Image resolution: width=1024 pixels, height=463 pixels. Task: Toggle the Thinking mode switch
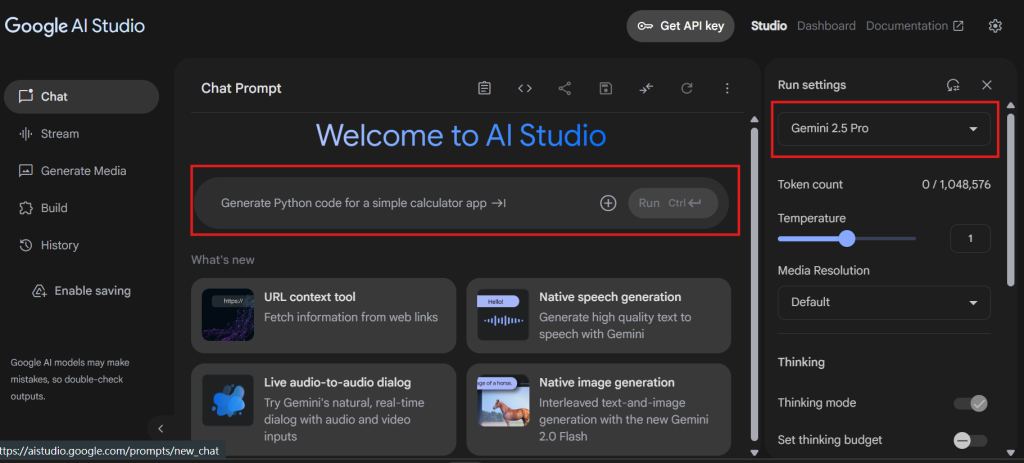click(970, 403)
